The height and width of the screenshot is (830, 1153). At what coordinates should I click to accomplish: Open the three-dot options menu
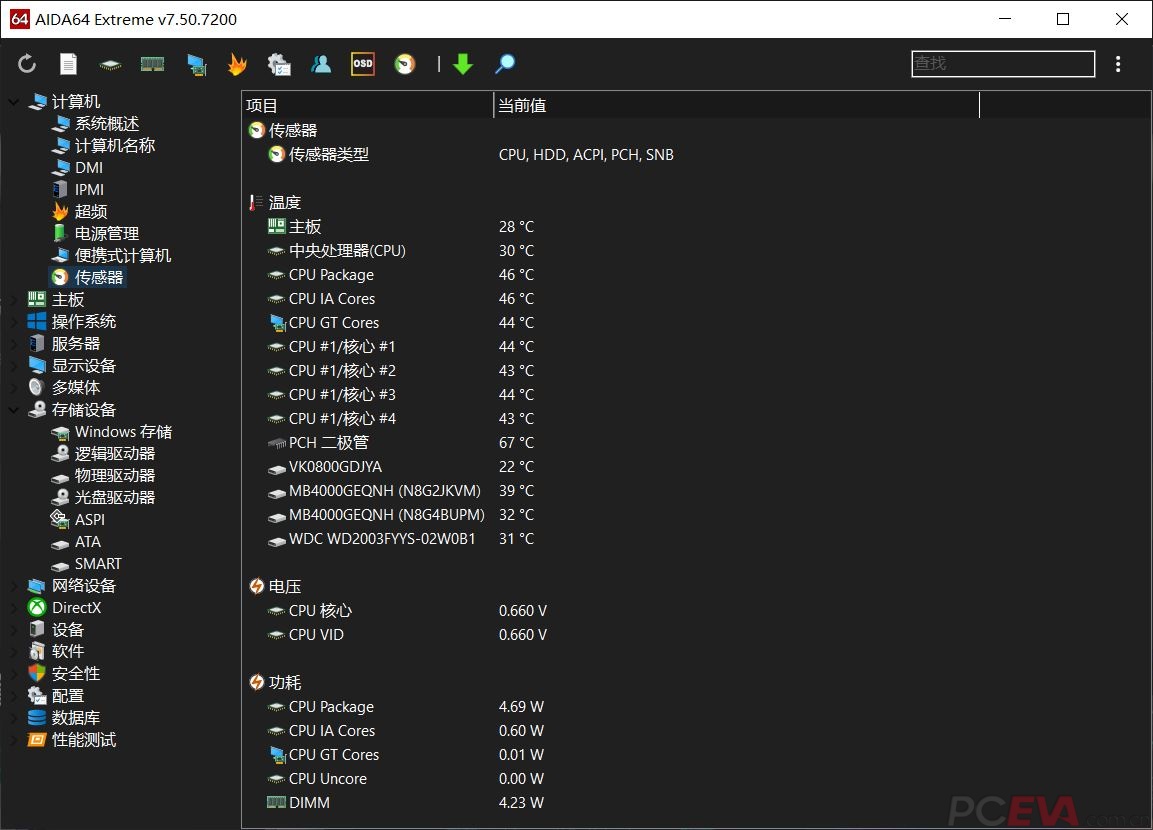click(x=1118, y=64)
